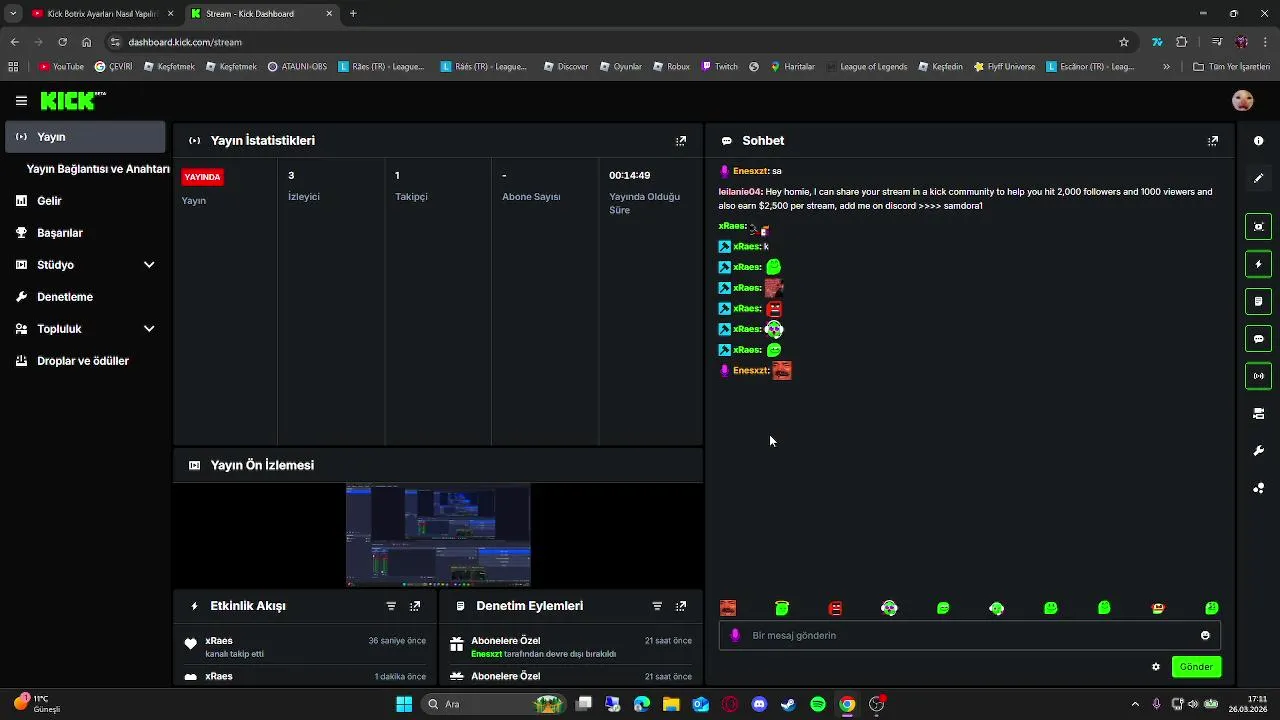Click the YAYINDA live badge
The width and height of the screenshot is (1280, 720).
click(x=202, y=177)
